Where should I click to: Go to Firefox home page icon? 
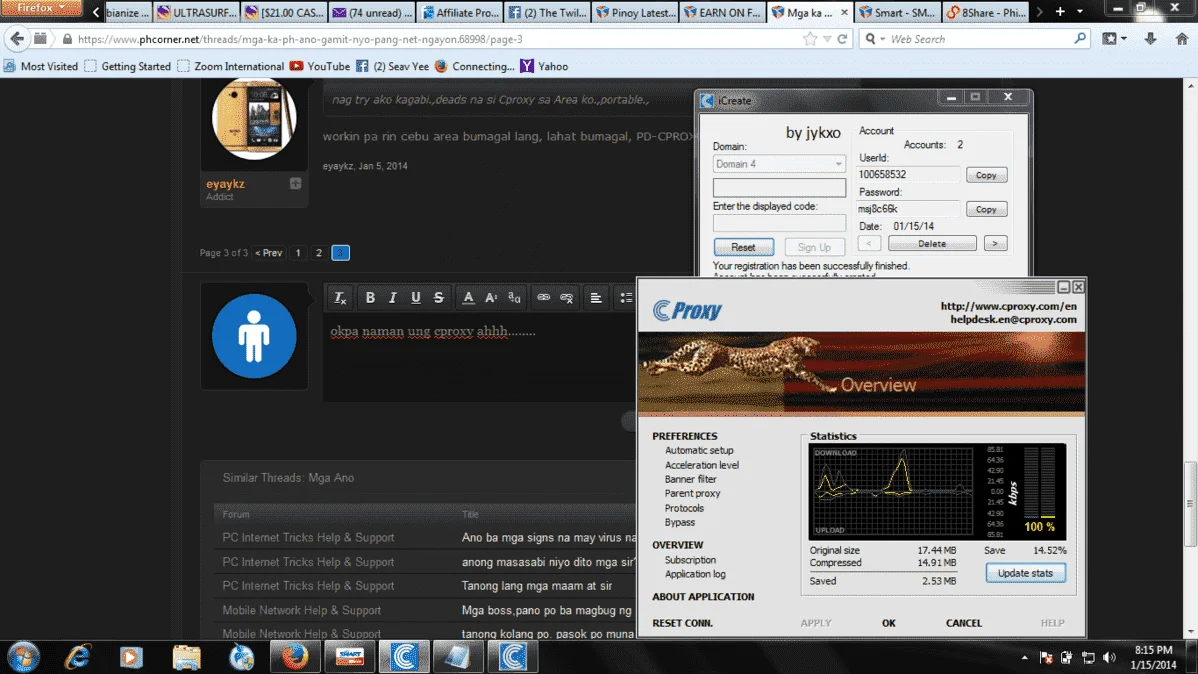[x=1182, y=39]
